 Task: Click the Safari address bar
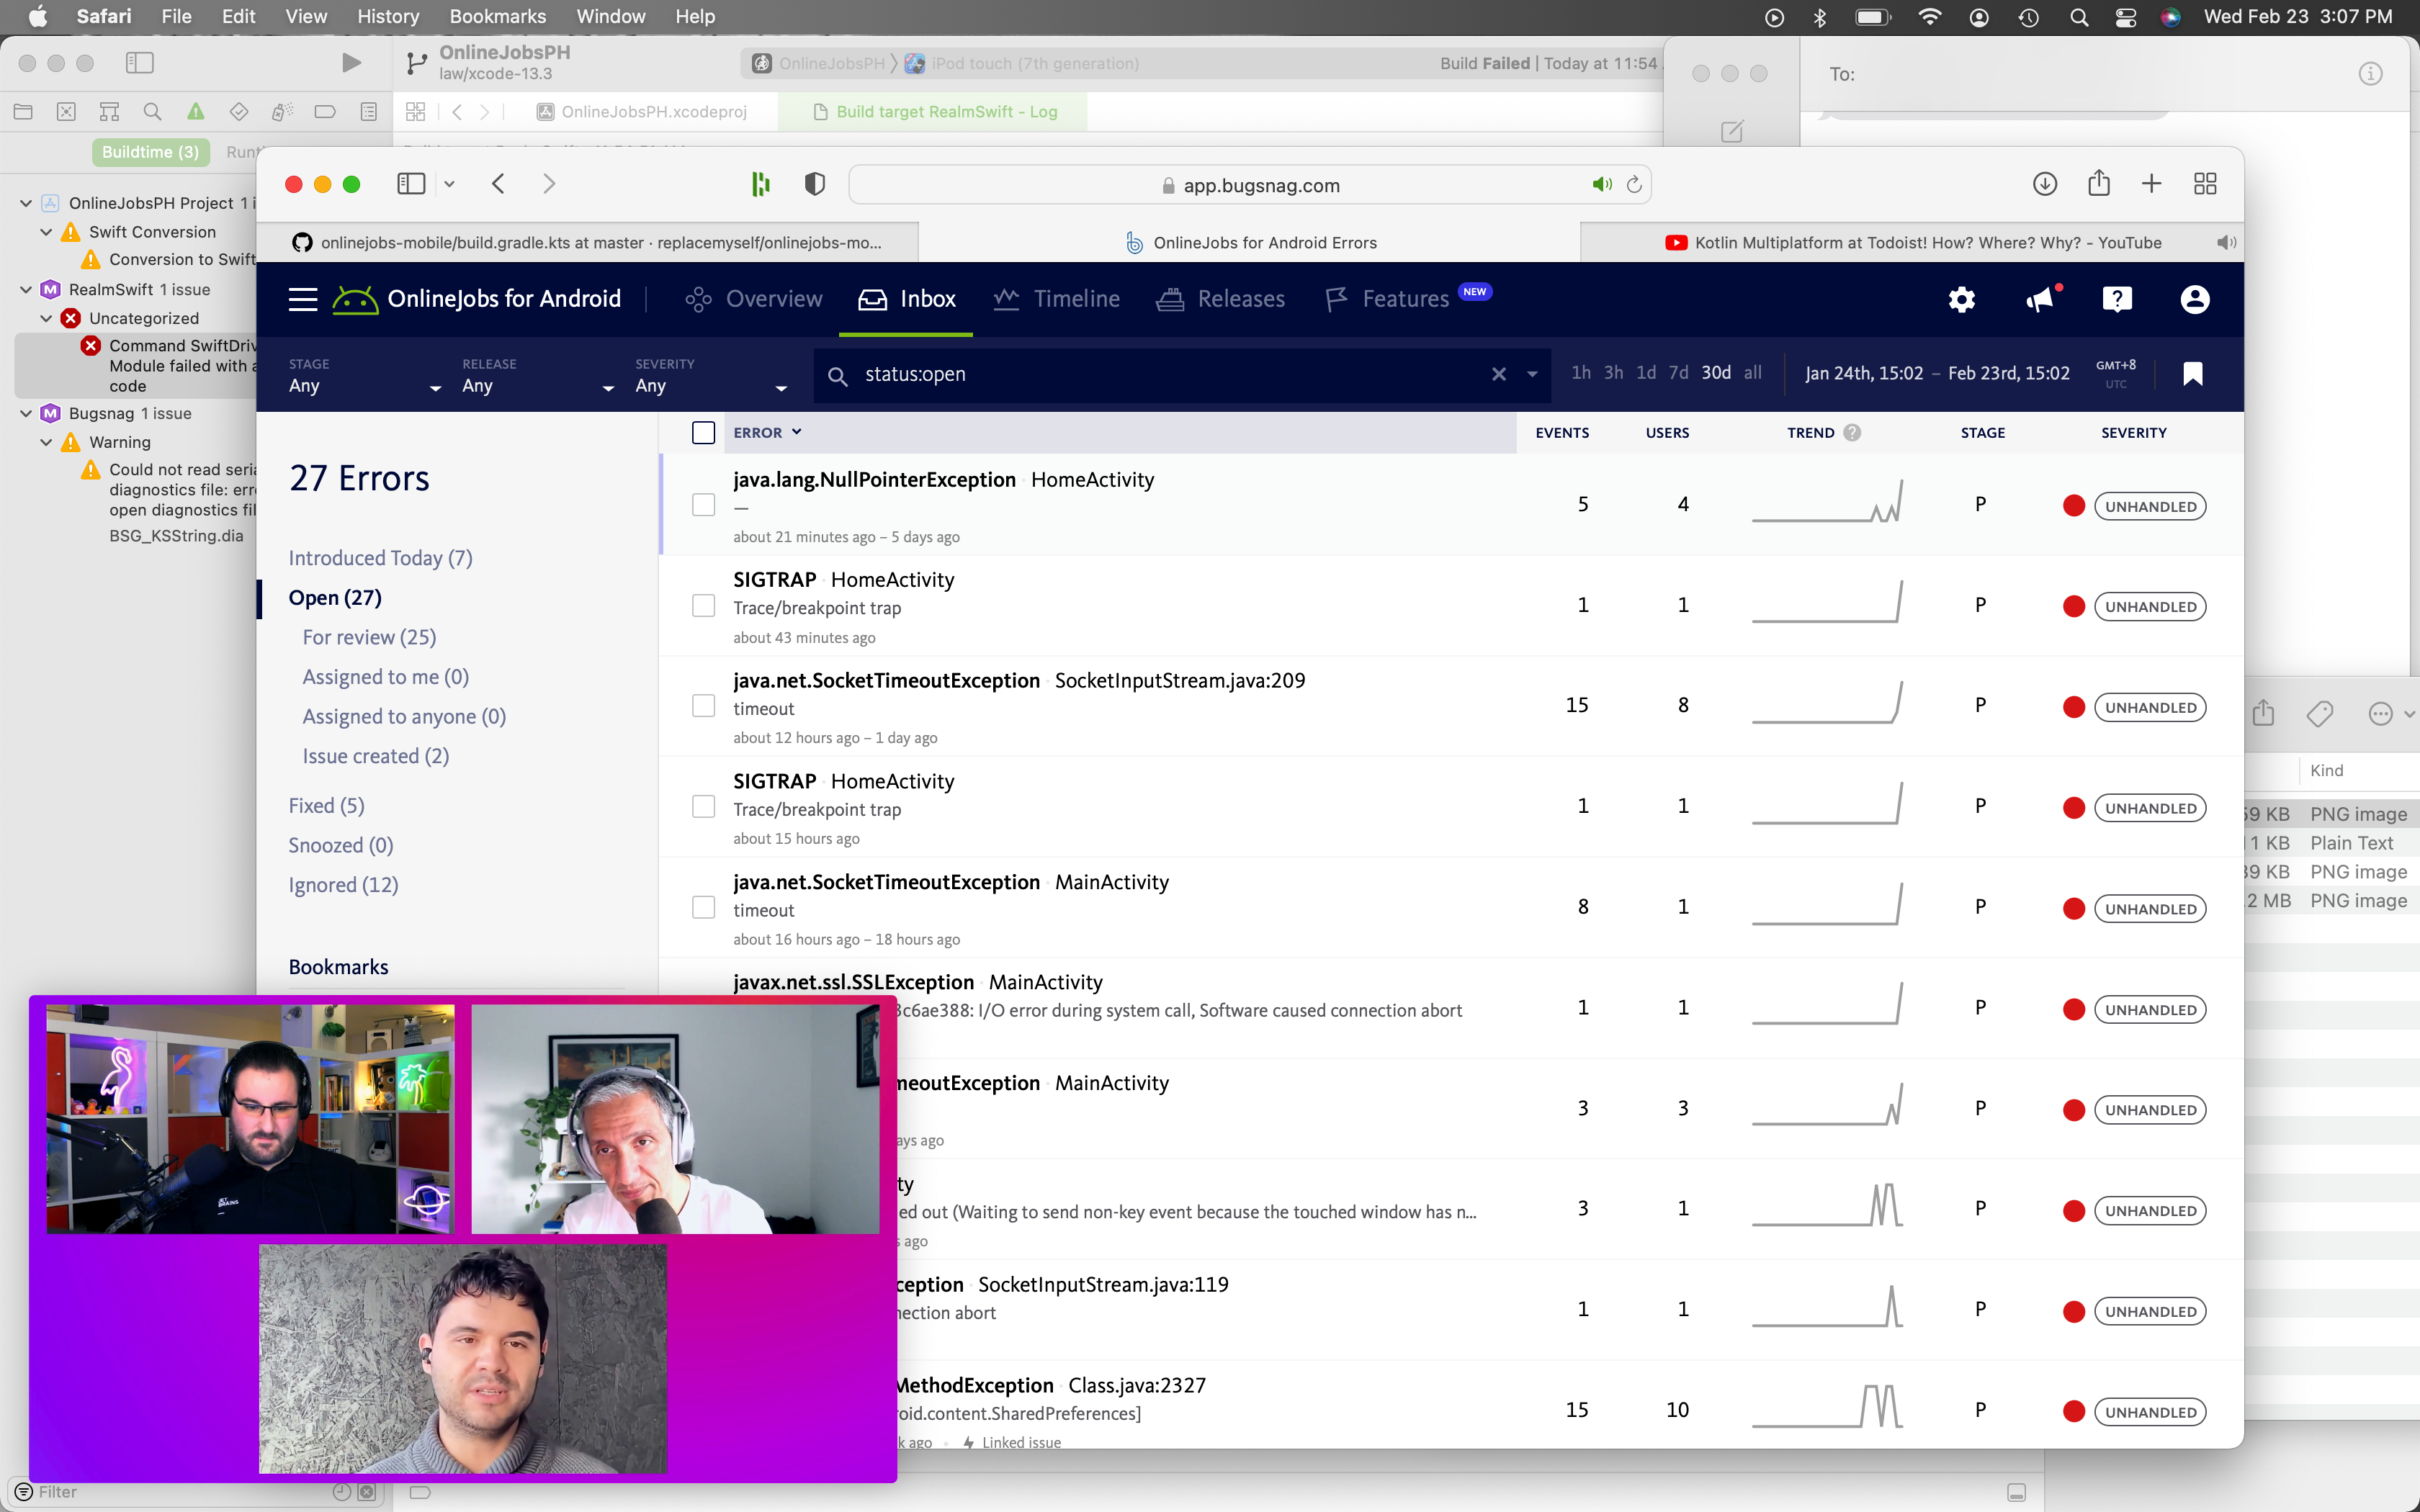click(1250, 185)
